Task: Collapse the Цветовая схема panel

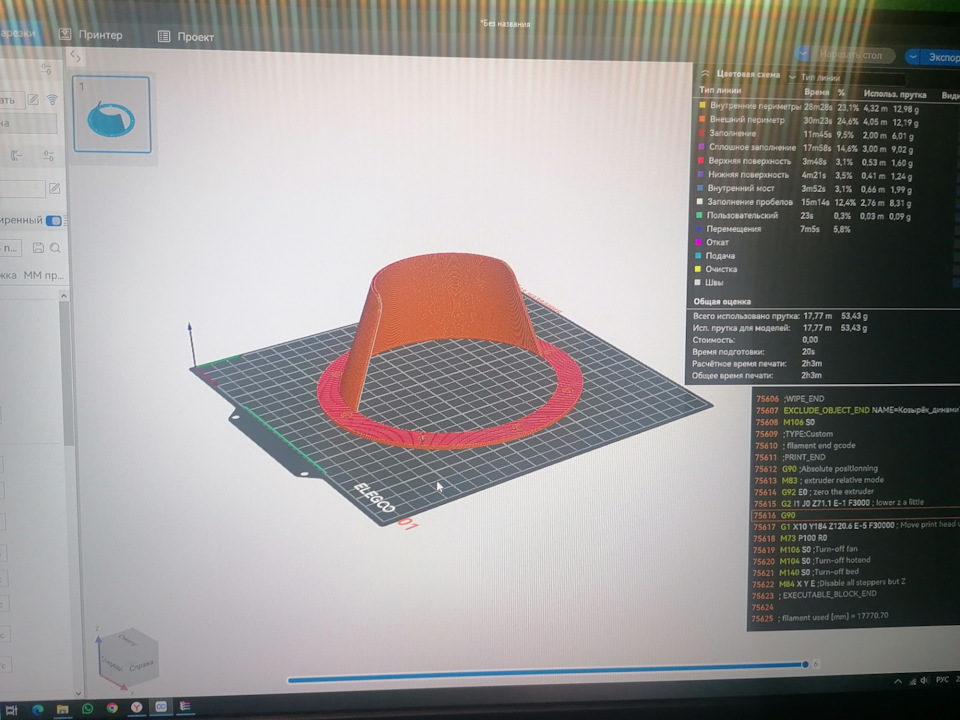Action: point(705,73)
